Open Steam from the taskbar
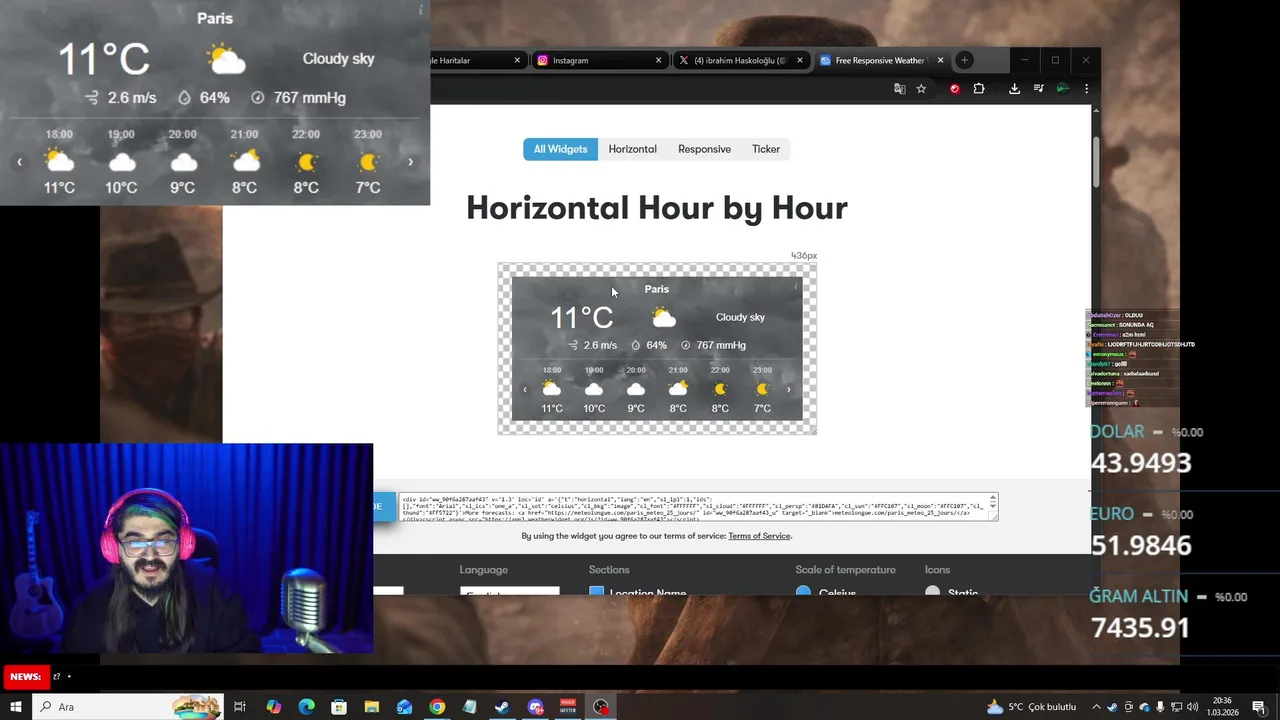Image resolution: width=1280 pixels, height=720 pixels. coord(502,707)
